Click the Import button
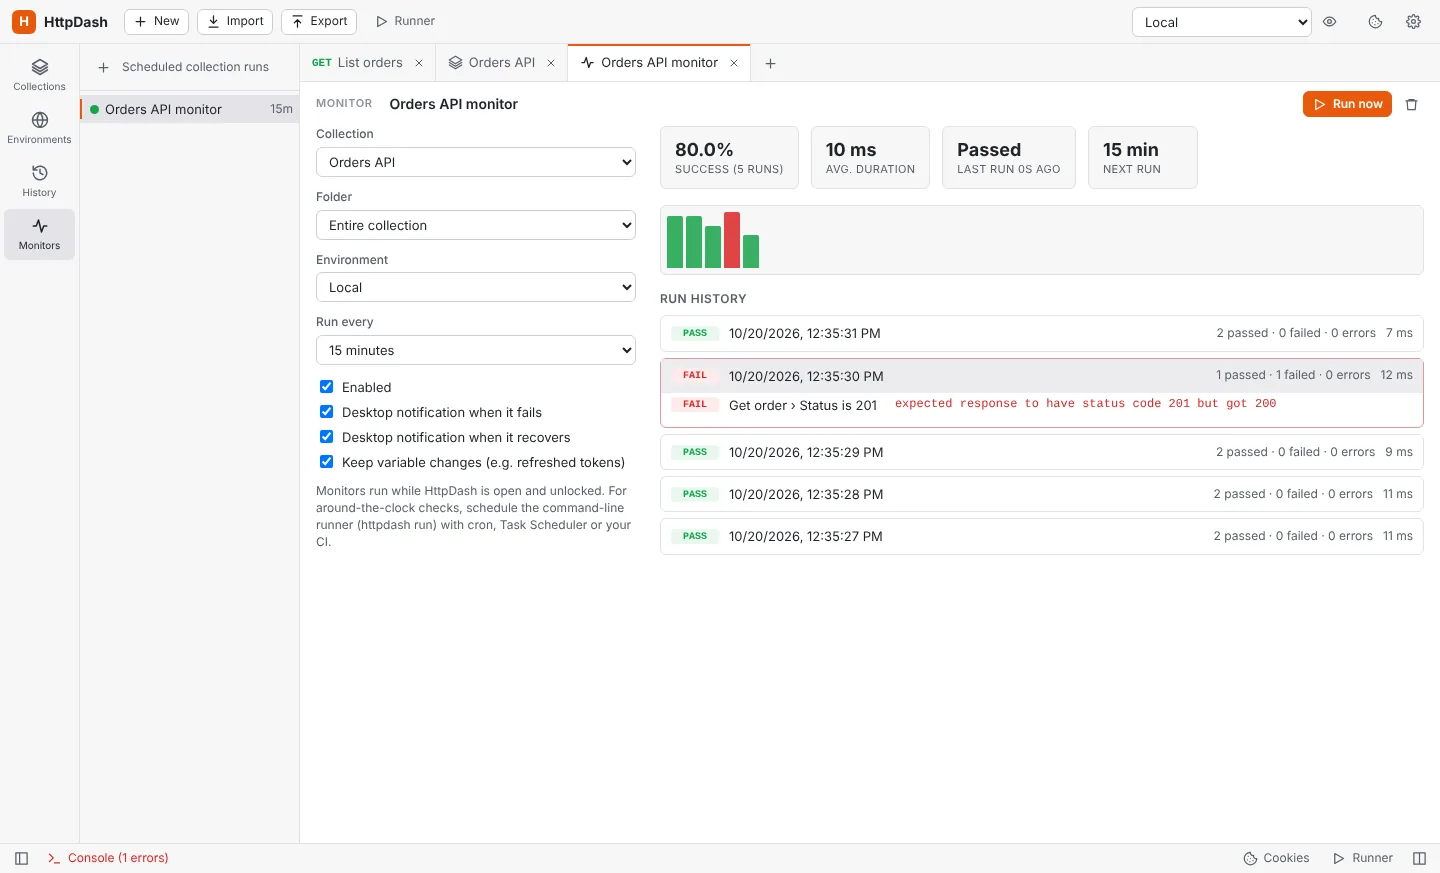The width and height of the screenshot is (1440, 873). [x=235, y=21]
